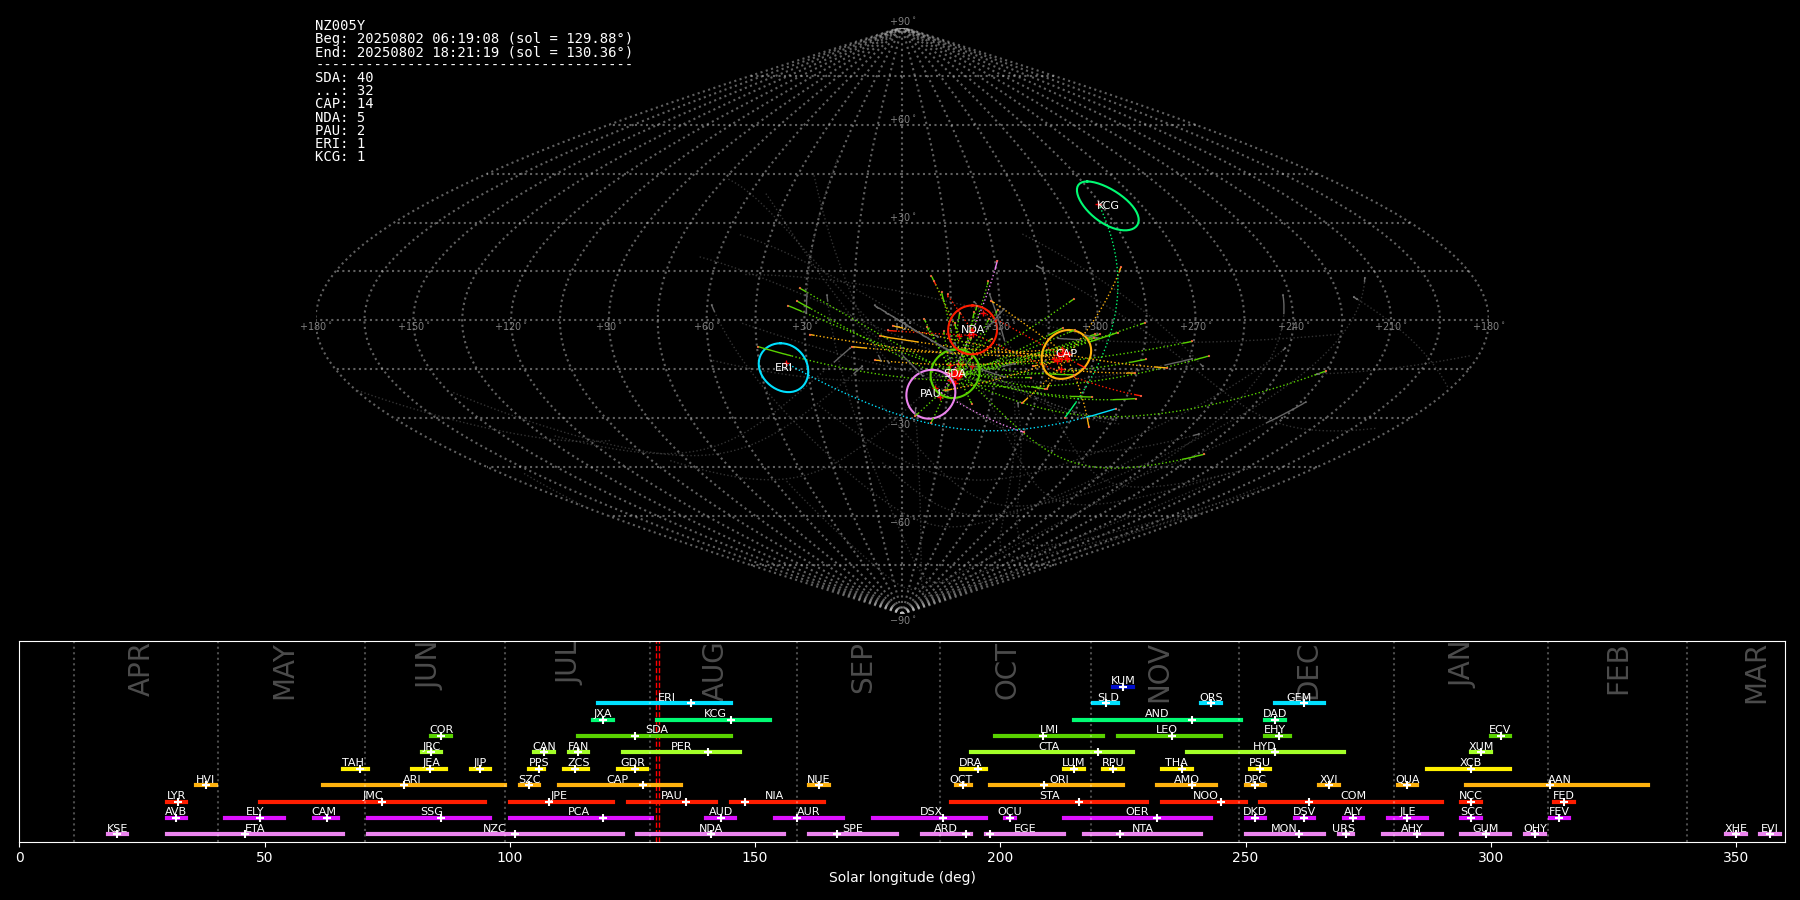Click the 'End: 20250802 18:21:19' line
This screenshot has height=900, width=1800.
click(x=474, y=52)
